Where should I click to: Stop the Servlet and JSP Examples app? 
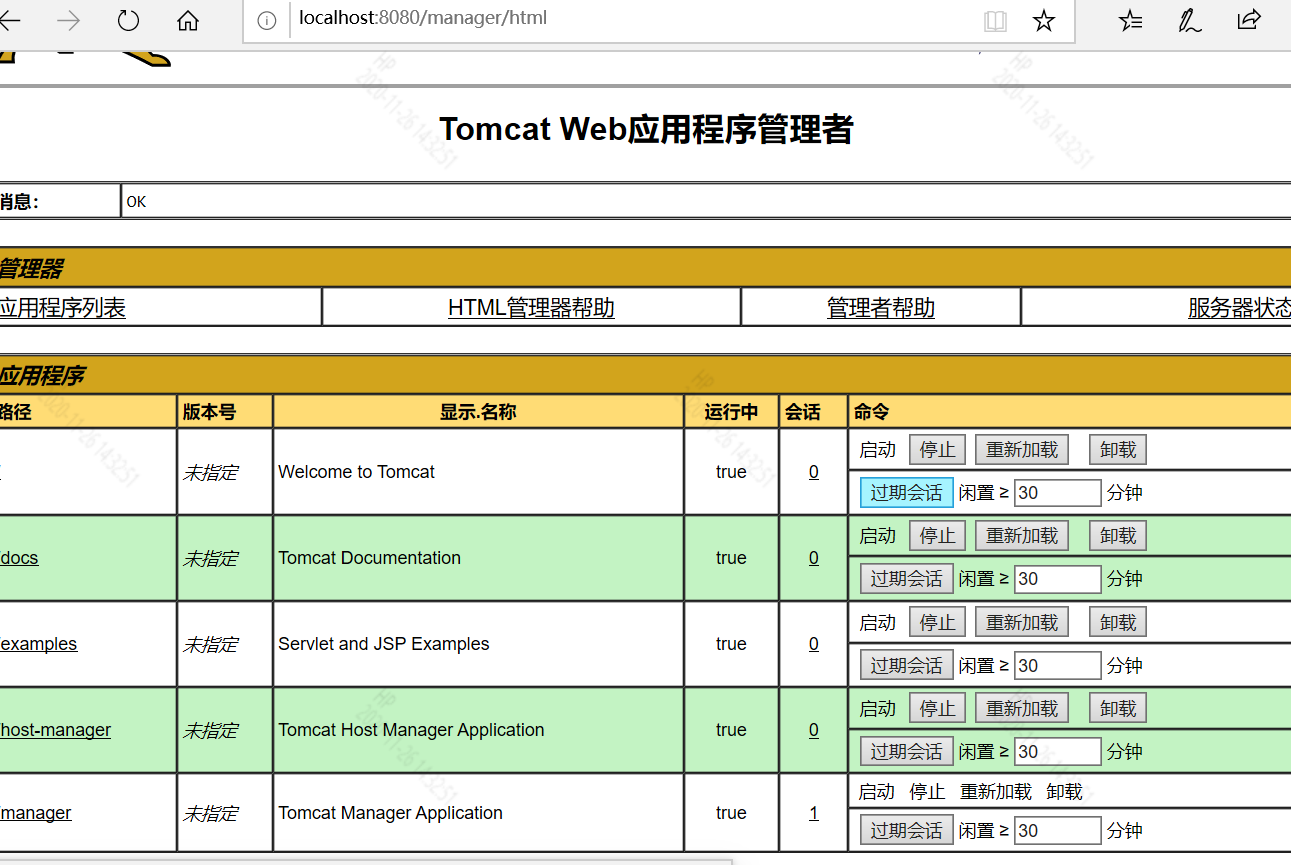click(x=938, y=622)
